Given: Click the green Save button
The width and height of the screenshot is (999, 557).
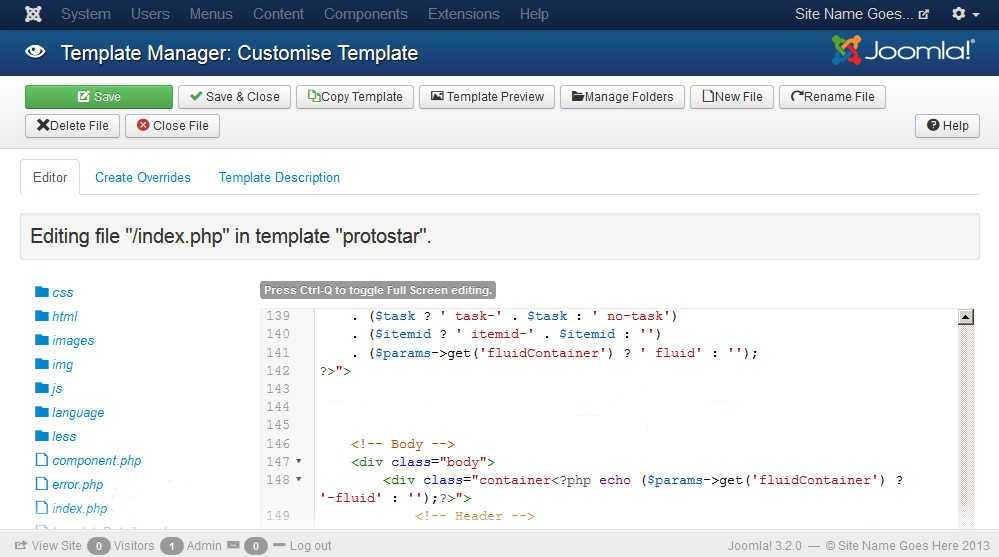Looking at the screenshot, I should [x=99, y=97].
